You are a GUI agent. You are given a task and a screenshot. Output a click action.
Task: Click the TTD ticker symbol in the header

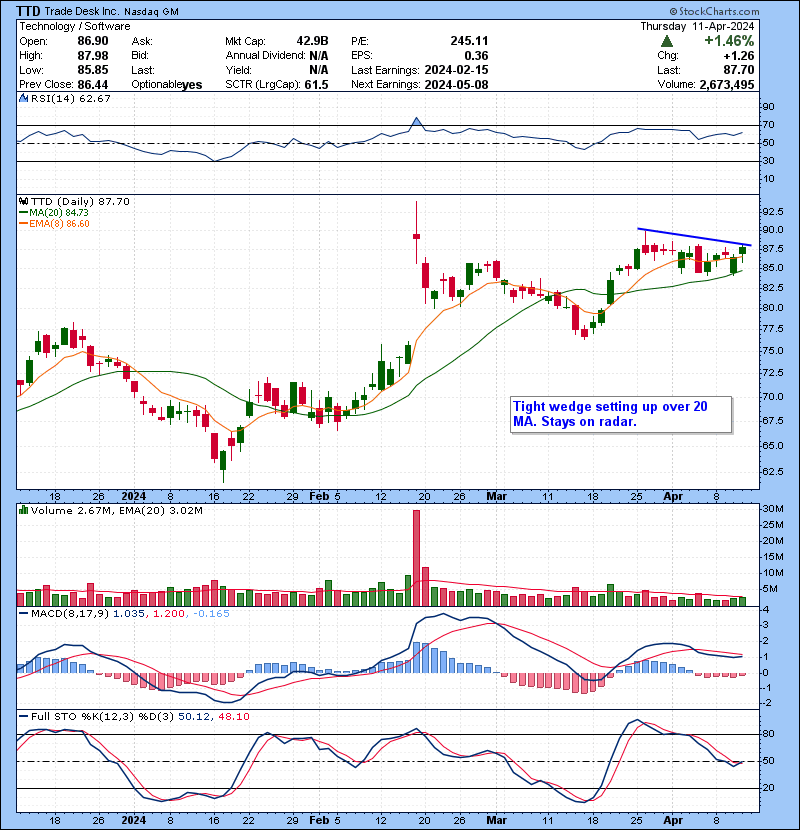pyautogui.click(x=28, y=11)
